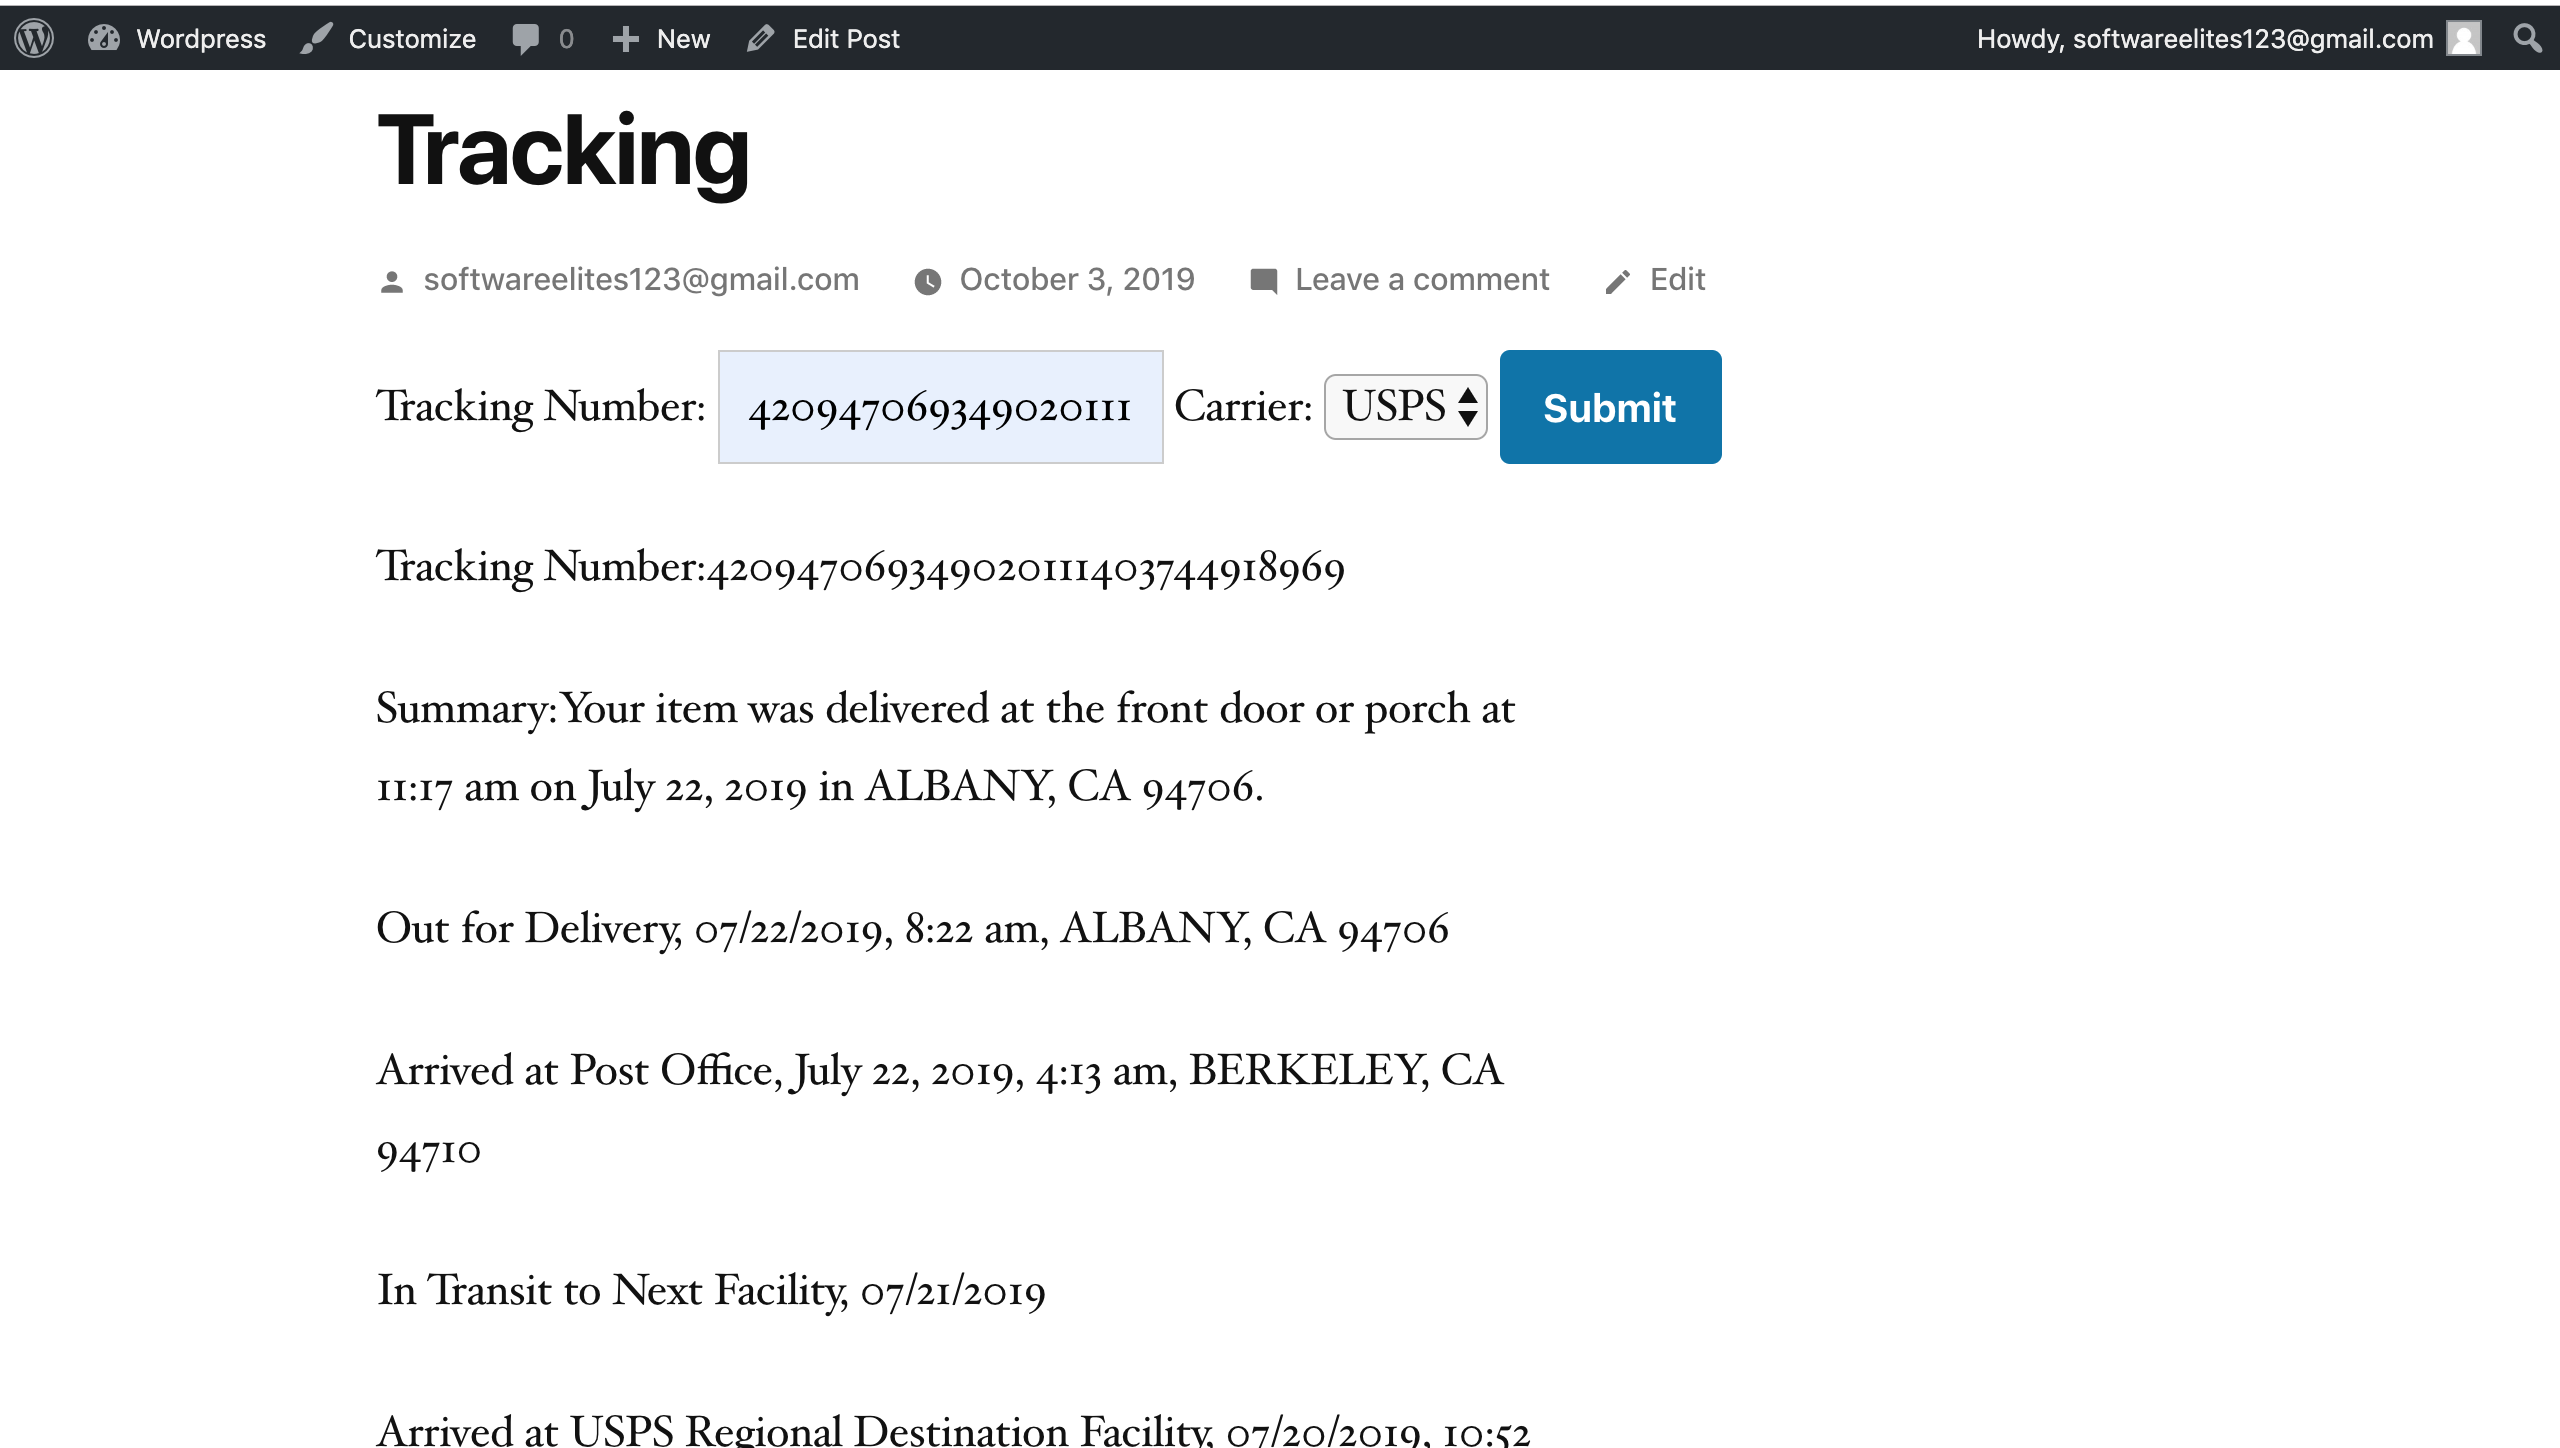The image size is (2560, 1448).
Task: Click the plus icon beside New
Action: (x=625, y=38)
